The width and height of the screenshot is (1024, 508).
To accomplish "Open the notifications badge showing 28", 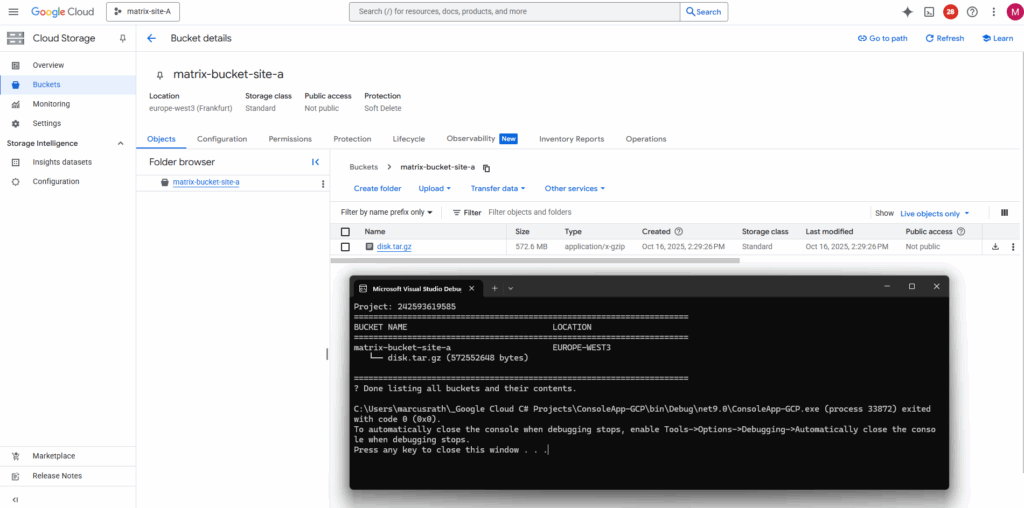I will pos(950,12).
